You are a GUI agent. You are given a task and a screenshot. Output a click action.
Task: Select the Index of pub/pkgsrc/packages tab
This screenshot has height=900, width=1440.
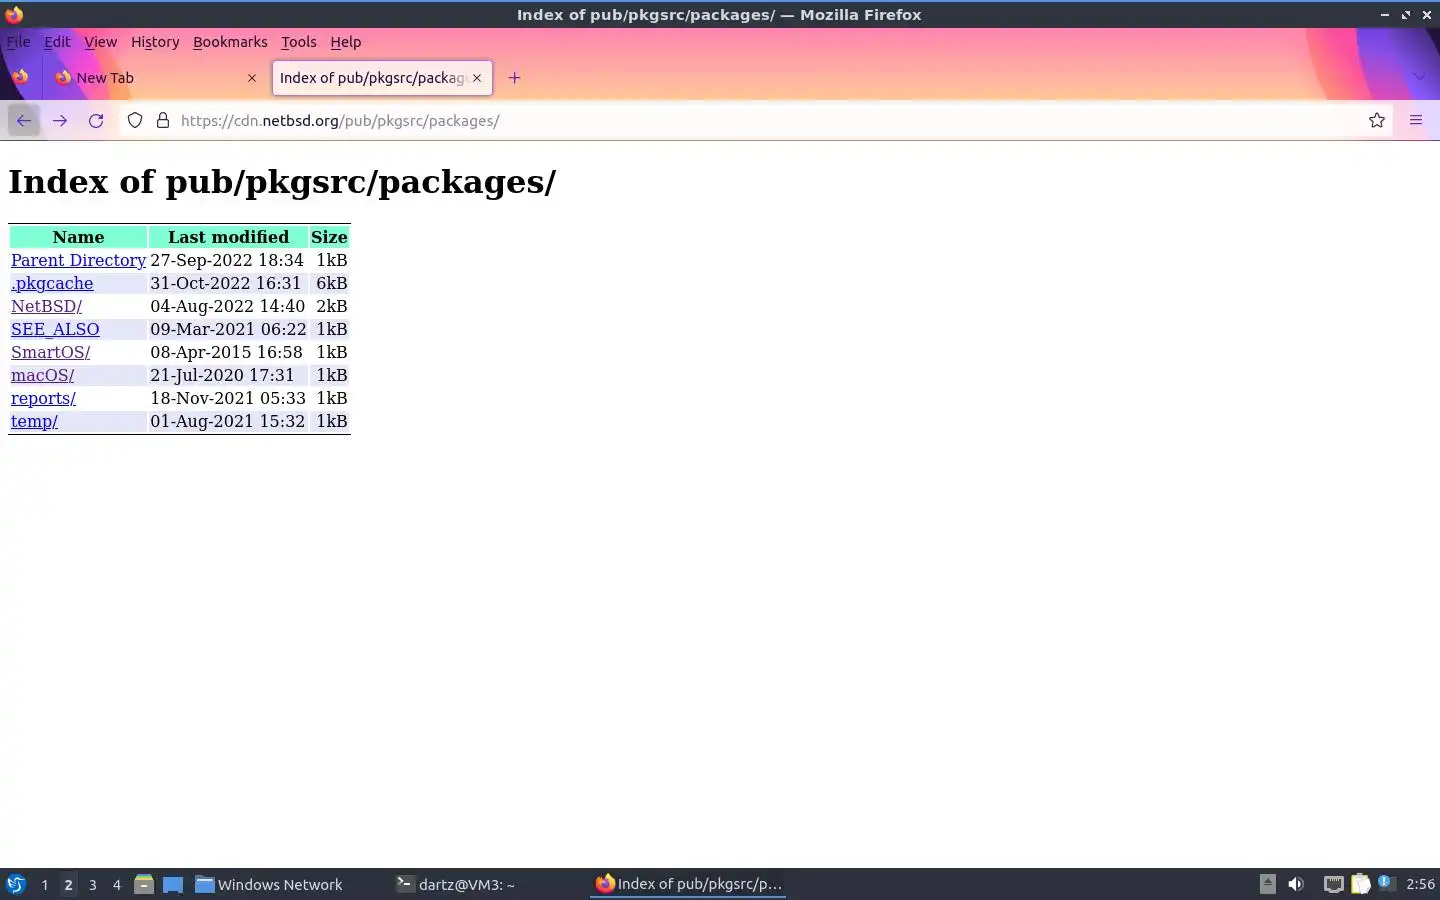point(382,78)
